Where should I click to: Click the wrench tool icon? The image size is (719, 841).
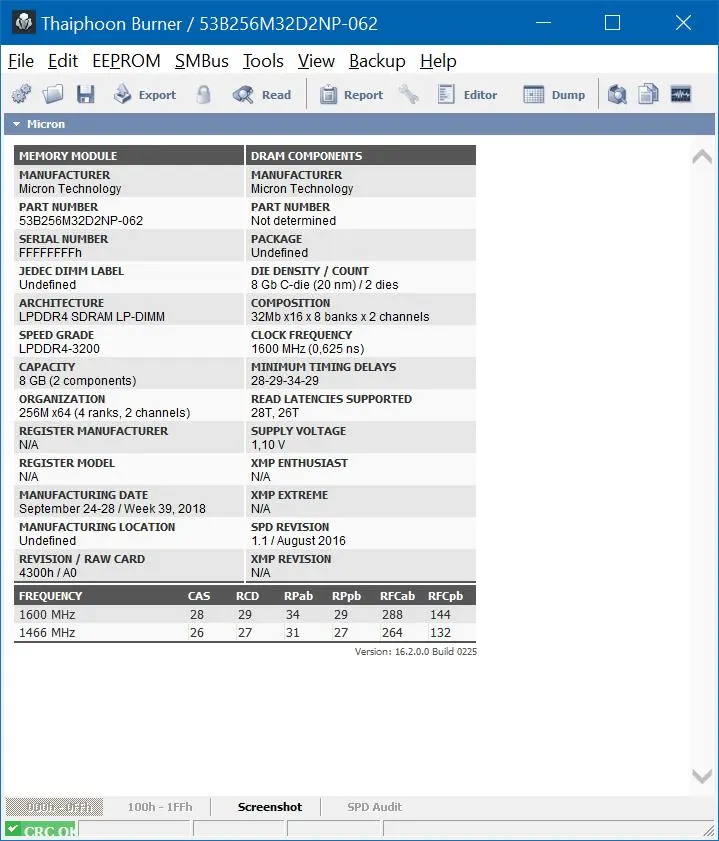[x=409, y=95]
